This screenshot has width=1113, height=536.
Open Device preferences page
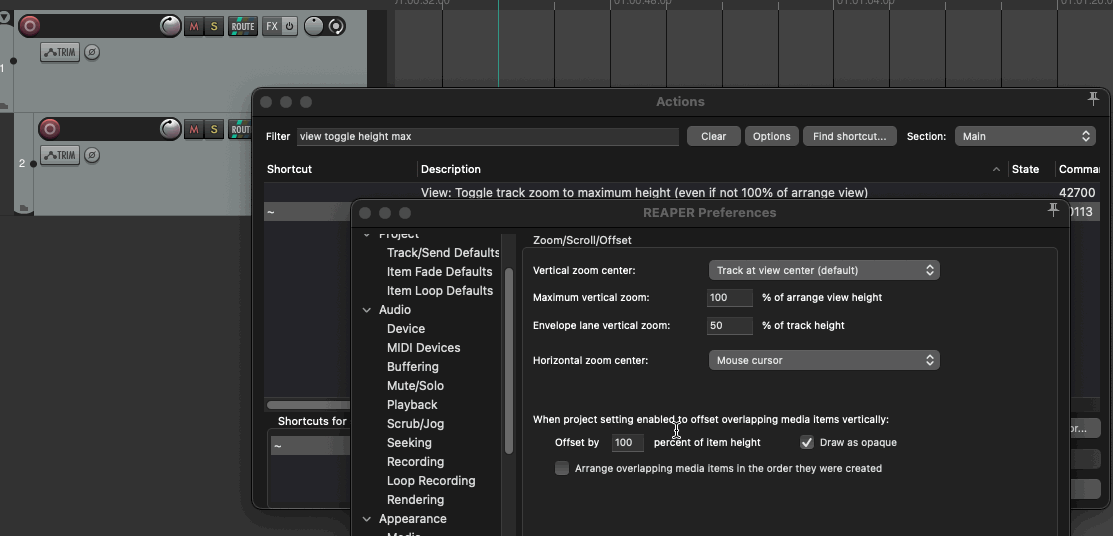click(406, 329)
